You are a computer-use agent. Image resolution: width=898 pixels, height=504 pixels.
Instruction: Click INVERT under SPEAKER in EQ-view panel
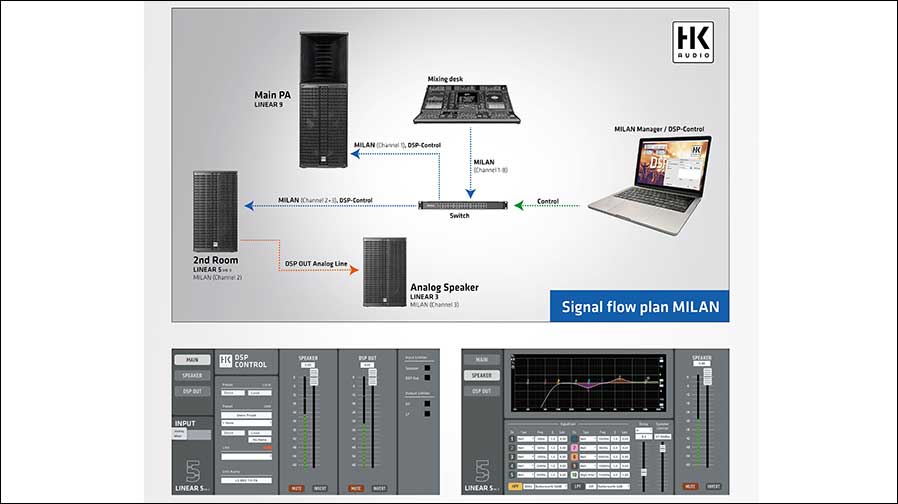tap(714, 486)
